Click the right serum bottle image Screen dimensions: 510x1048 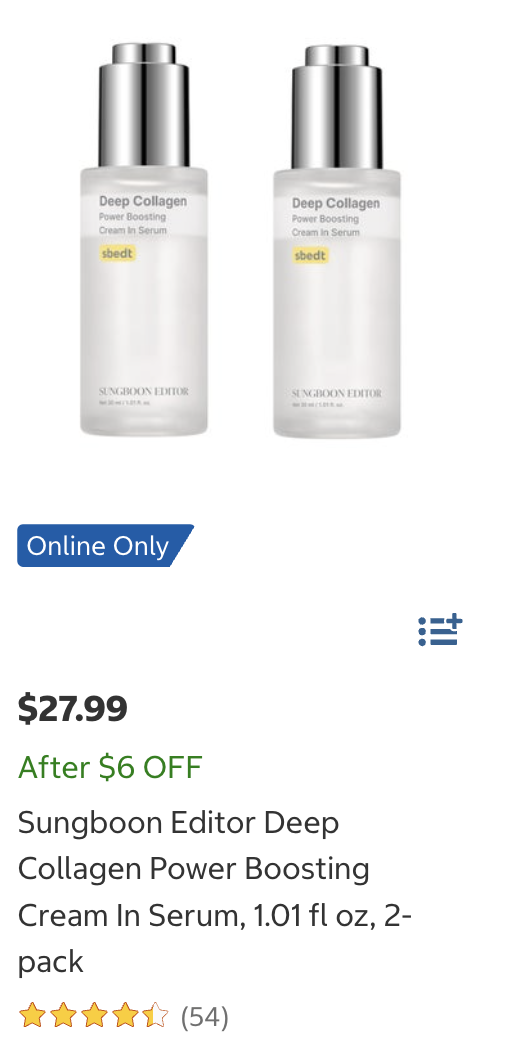click(x=337, y=241)
